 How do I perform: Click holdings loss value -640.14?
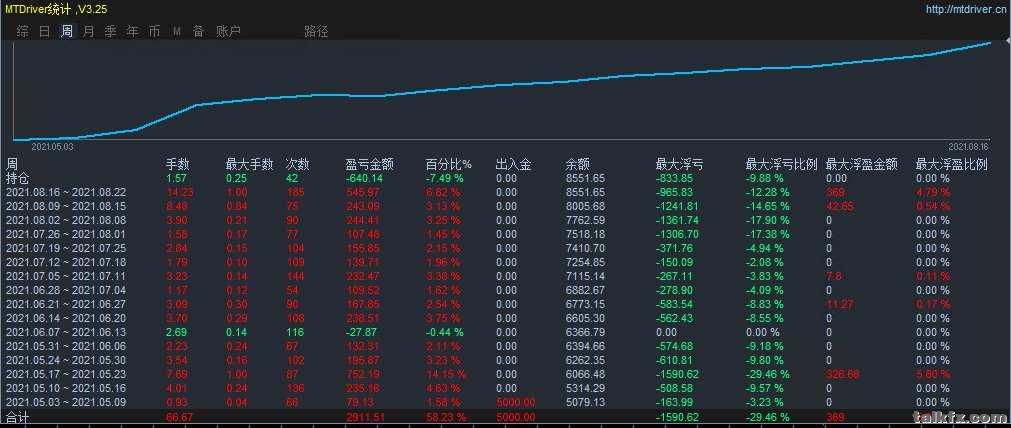pyautogui.click(x=364, y=178)
